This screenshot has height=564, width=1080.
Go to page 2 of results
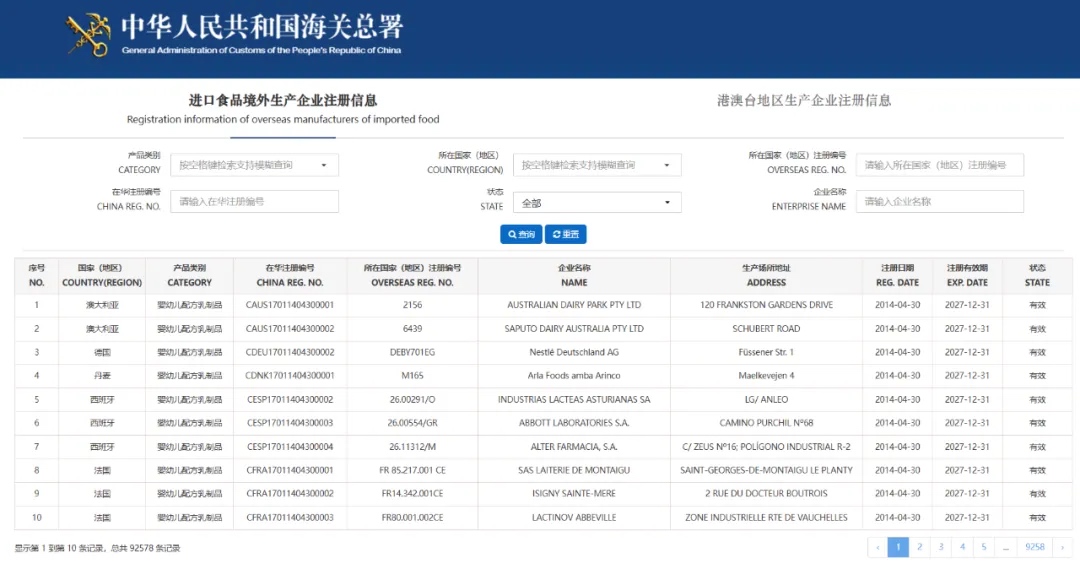click(x=920, y=547)
